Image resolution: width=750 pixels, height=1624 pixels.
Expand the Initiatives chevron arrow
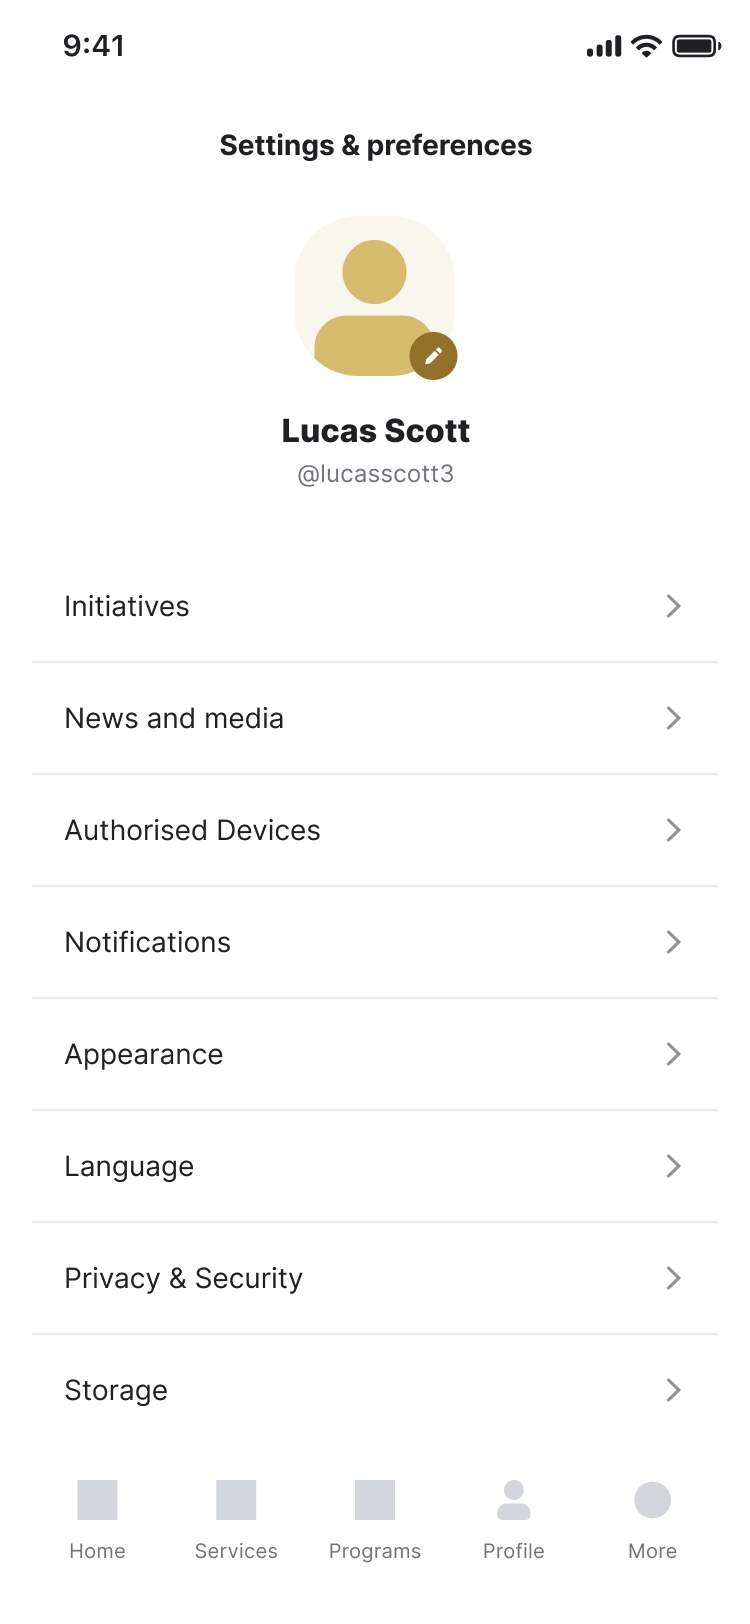[x=674, y=606]
